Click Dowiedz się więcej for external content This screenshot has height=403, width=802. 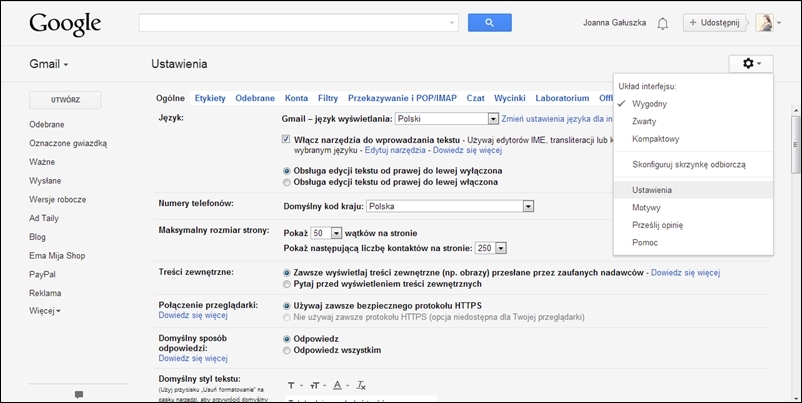point(685,273)
